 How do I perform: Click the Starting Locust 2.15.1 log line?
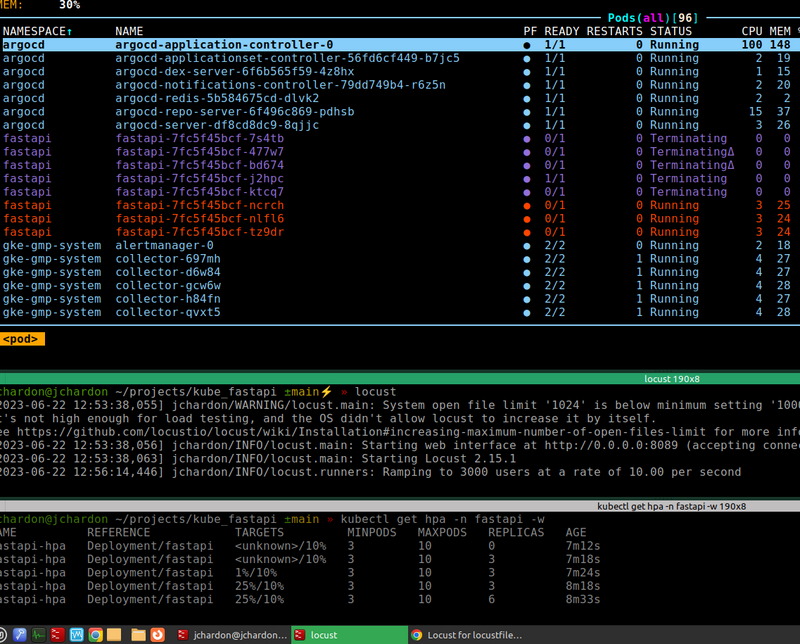tap(258, 459)
